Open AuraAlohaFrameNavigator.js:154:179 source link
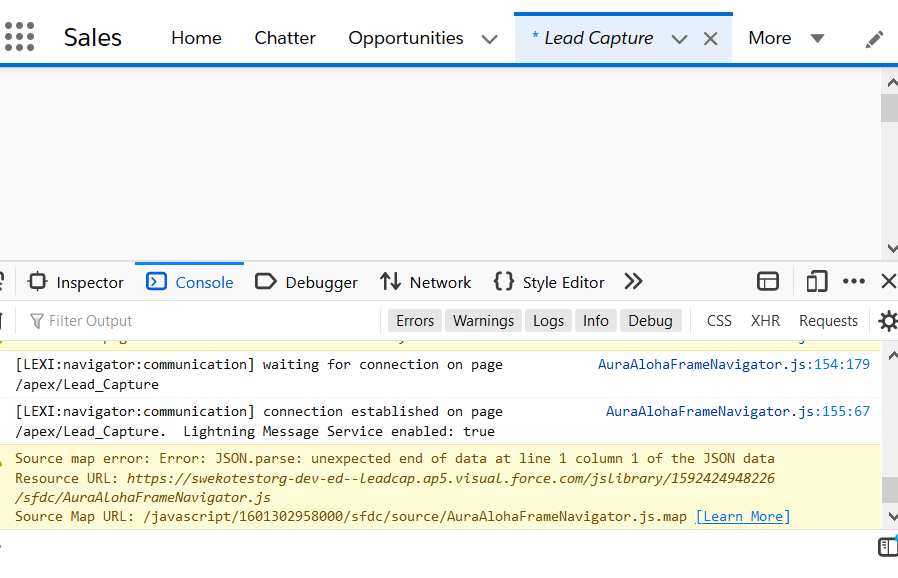898x578 pixels. (x=734, y=364)
